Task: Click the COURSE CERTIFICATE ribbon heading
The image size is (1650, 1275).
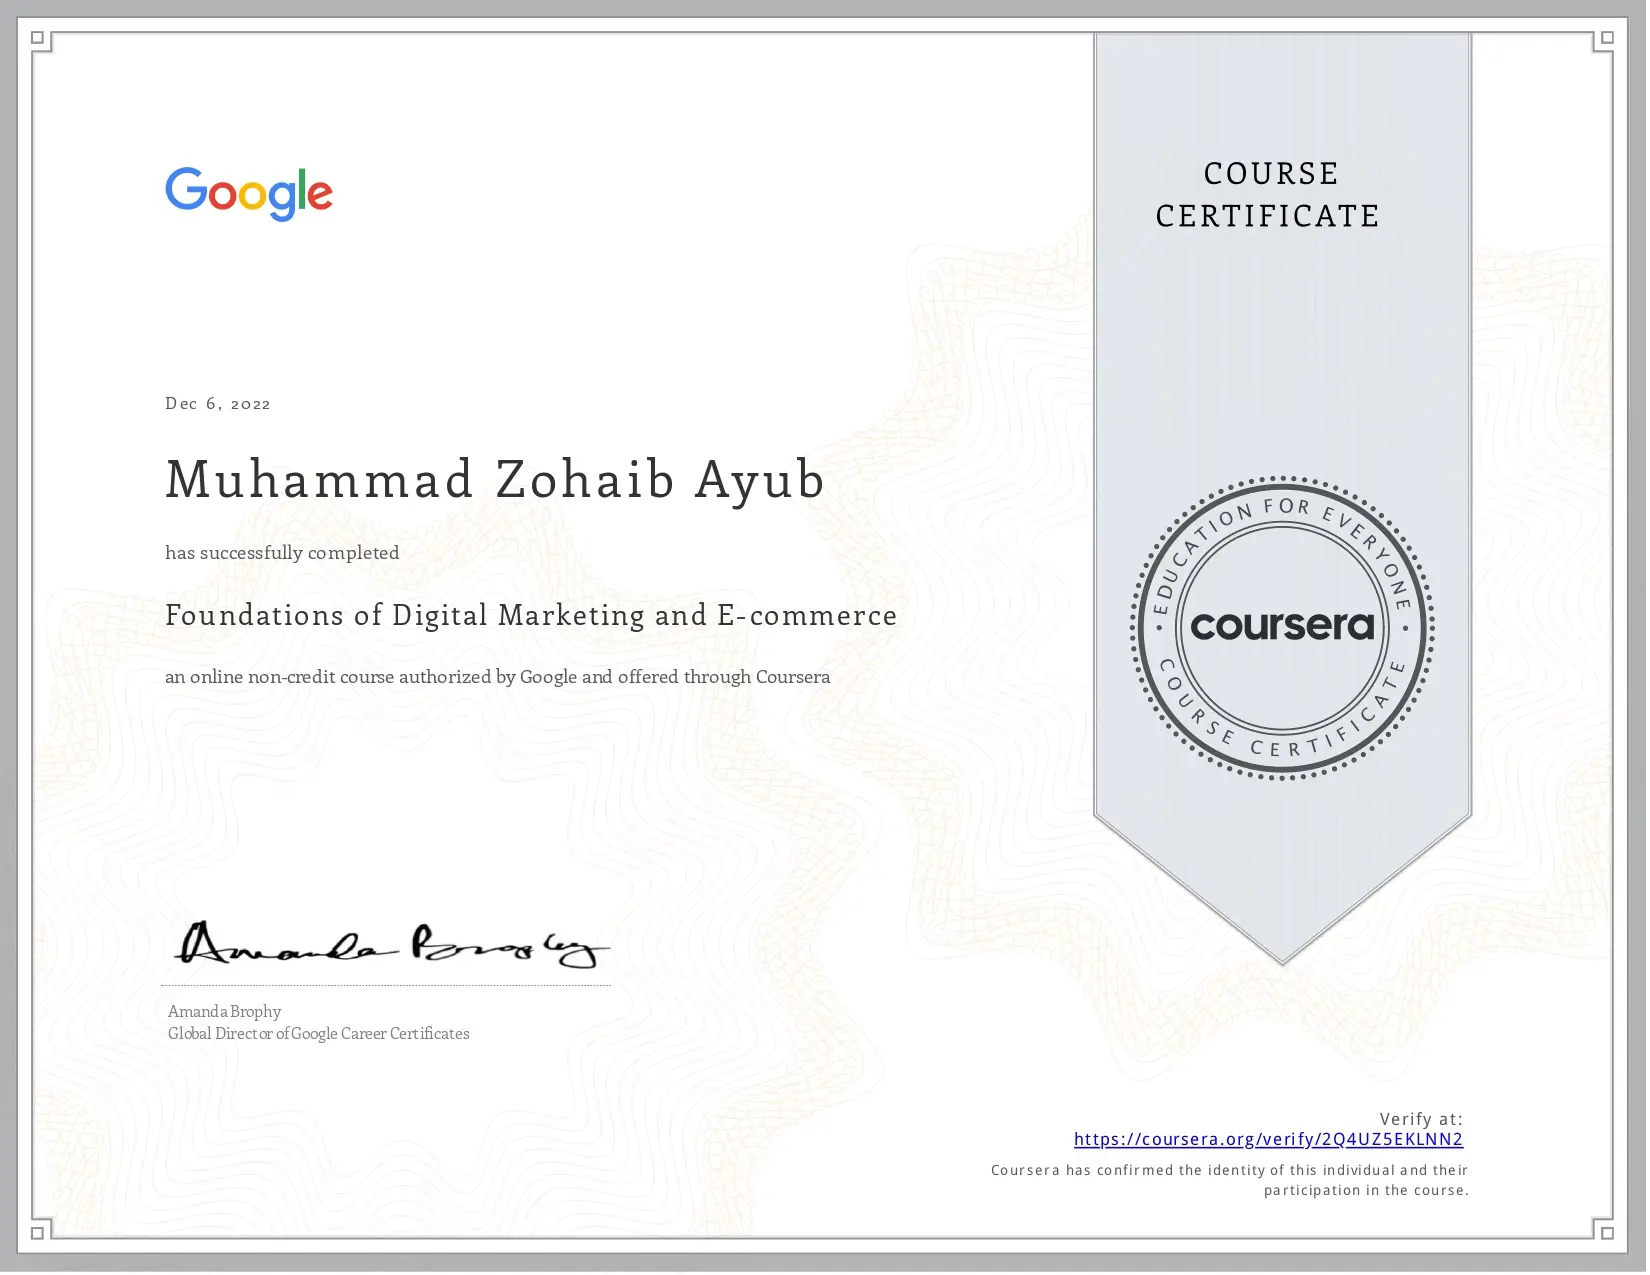Action: (1268, 194)
